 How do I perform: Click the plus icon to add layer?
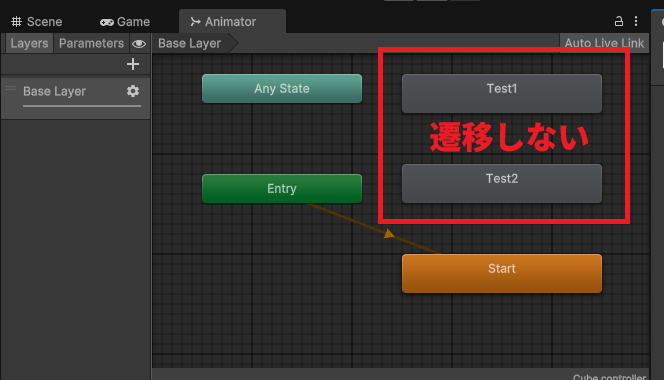pyautogui.click(x=133, y=64)
